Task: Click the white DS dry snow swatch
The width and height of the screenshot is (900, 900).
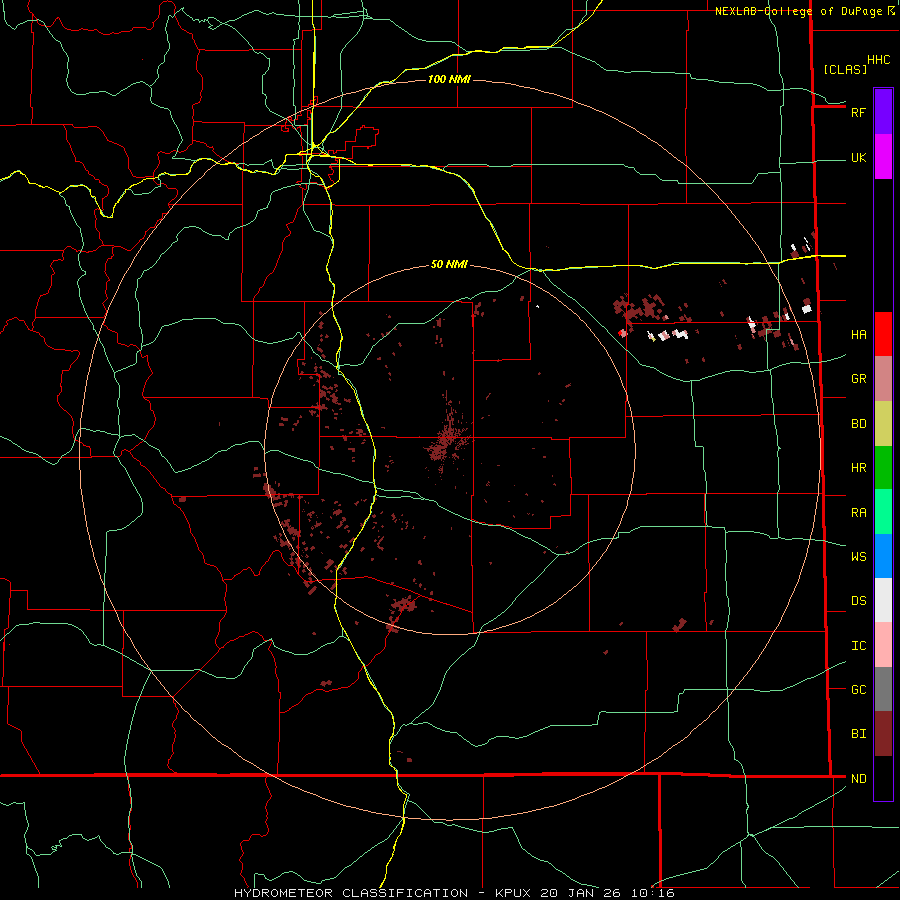Action: (x=883, y=600)
